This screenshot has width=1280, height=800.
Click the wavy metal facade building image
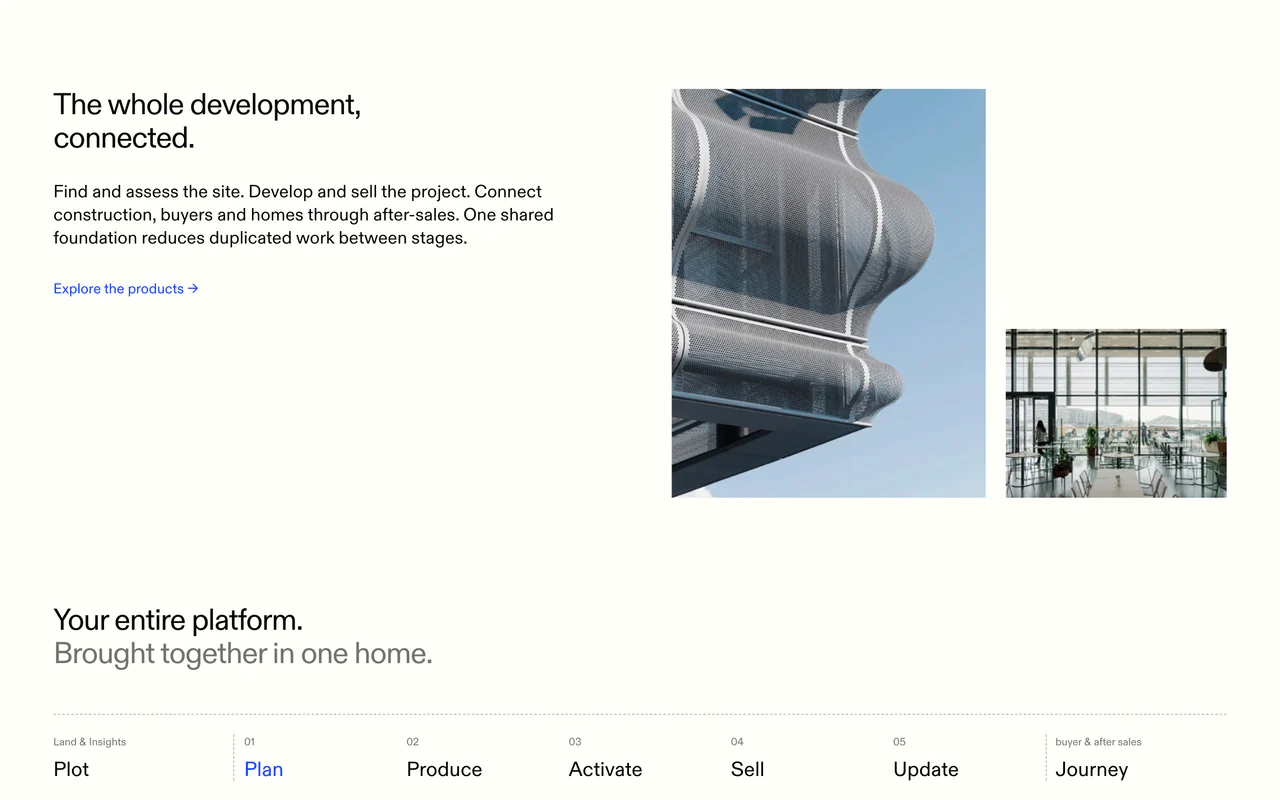tap(828, 293)
